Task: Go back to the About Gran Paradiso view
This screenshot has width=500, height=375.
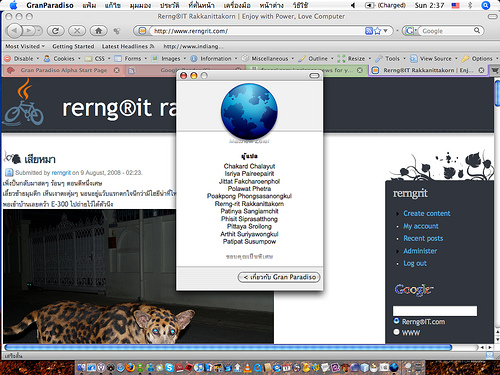Action: [x=279, y=277]
